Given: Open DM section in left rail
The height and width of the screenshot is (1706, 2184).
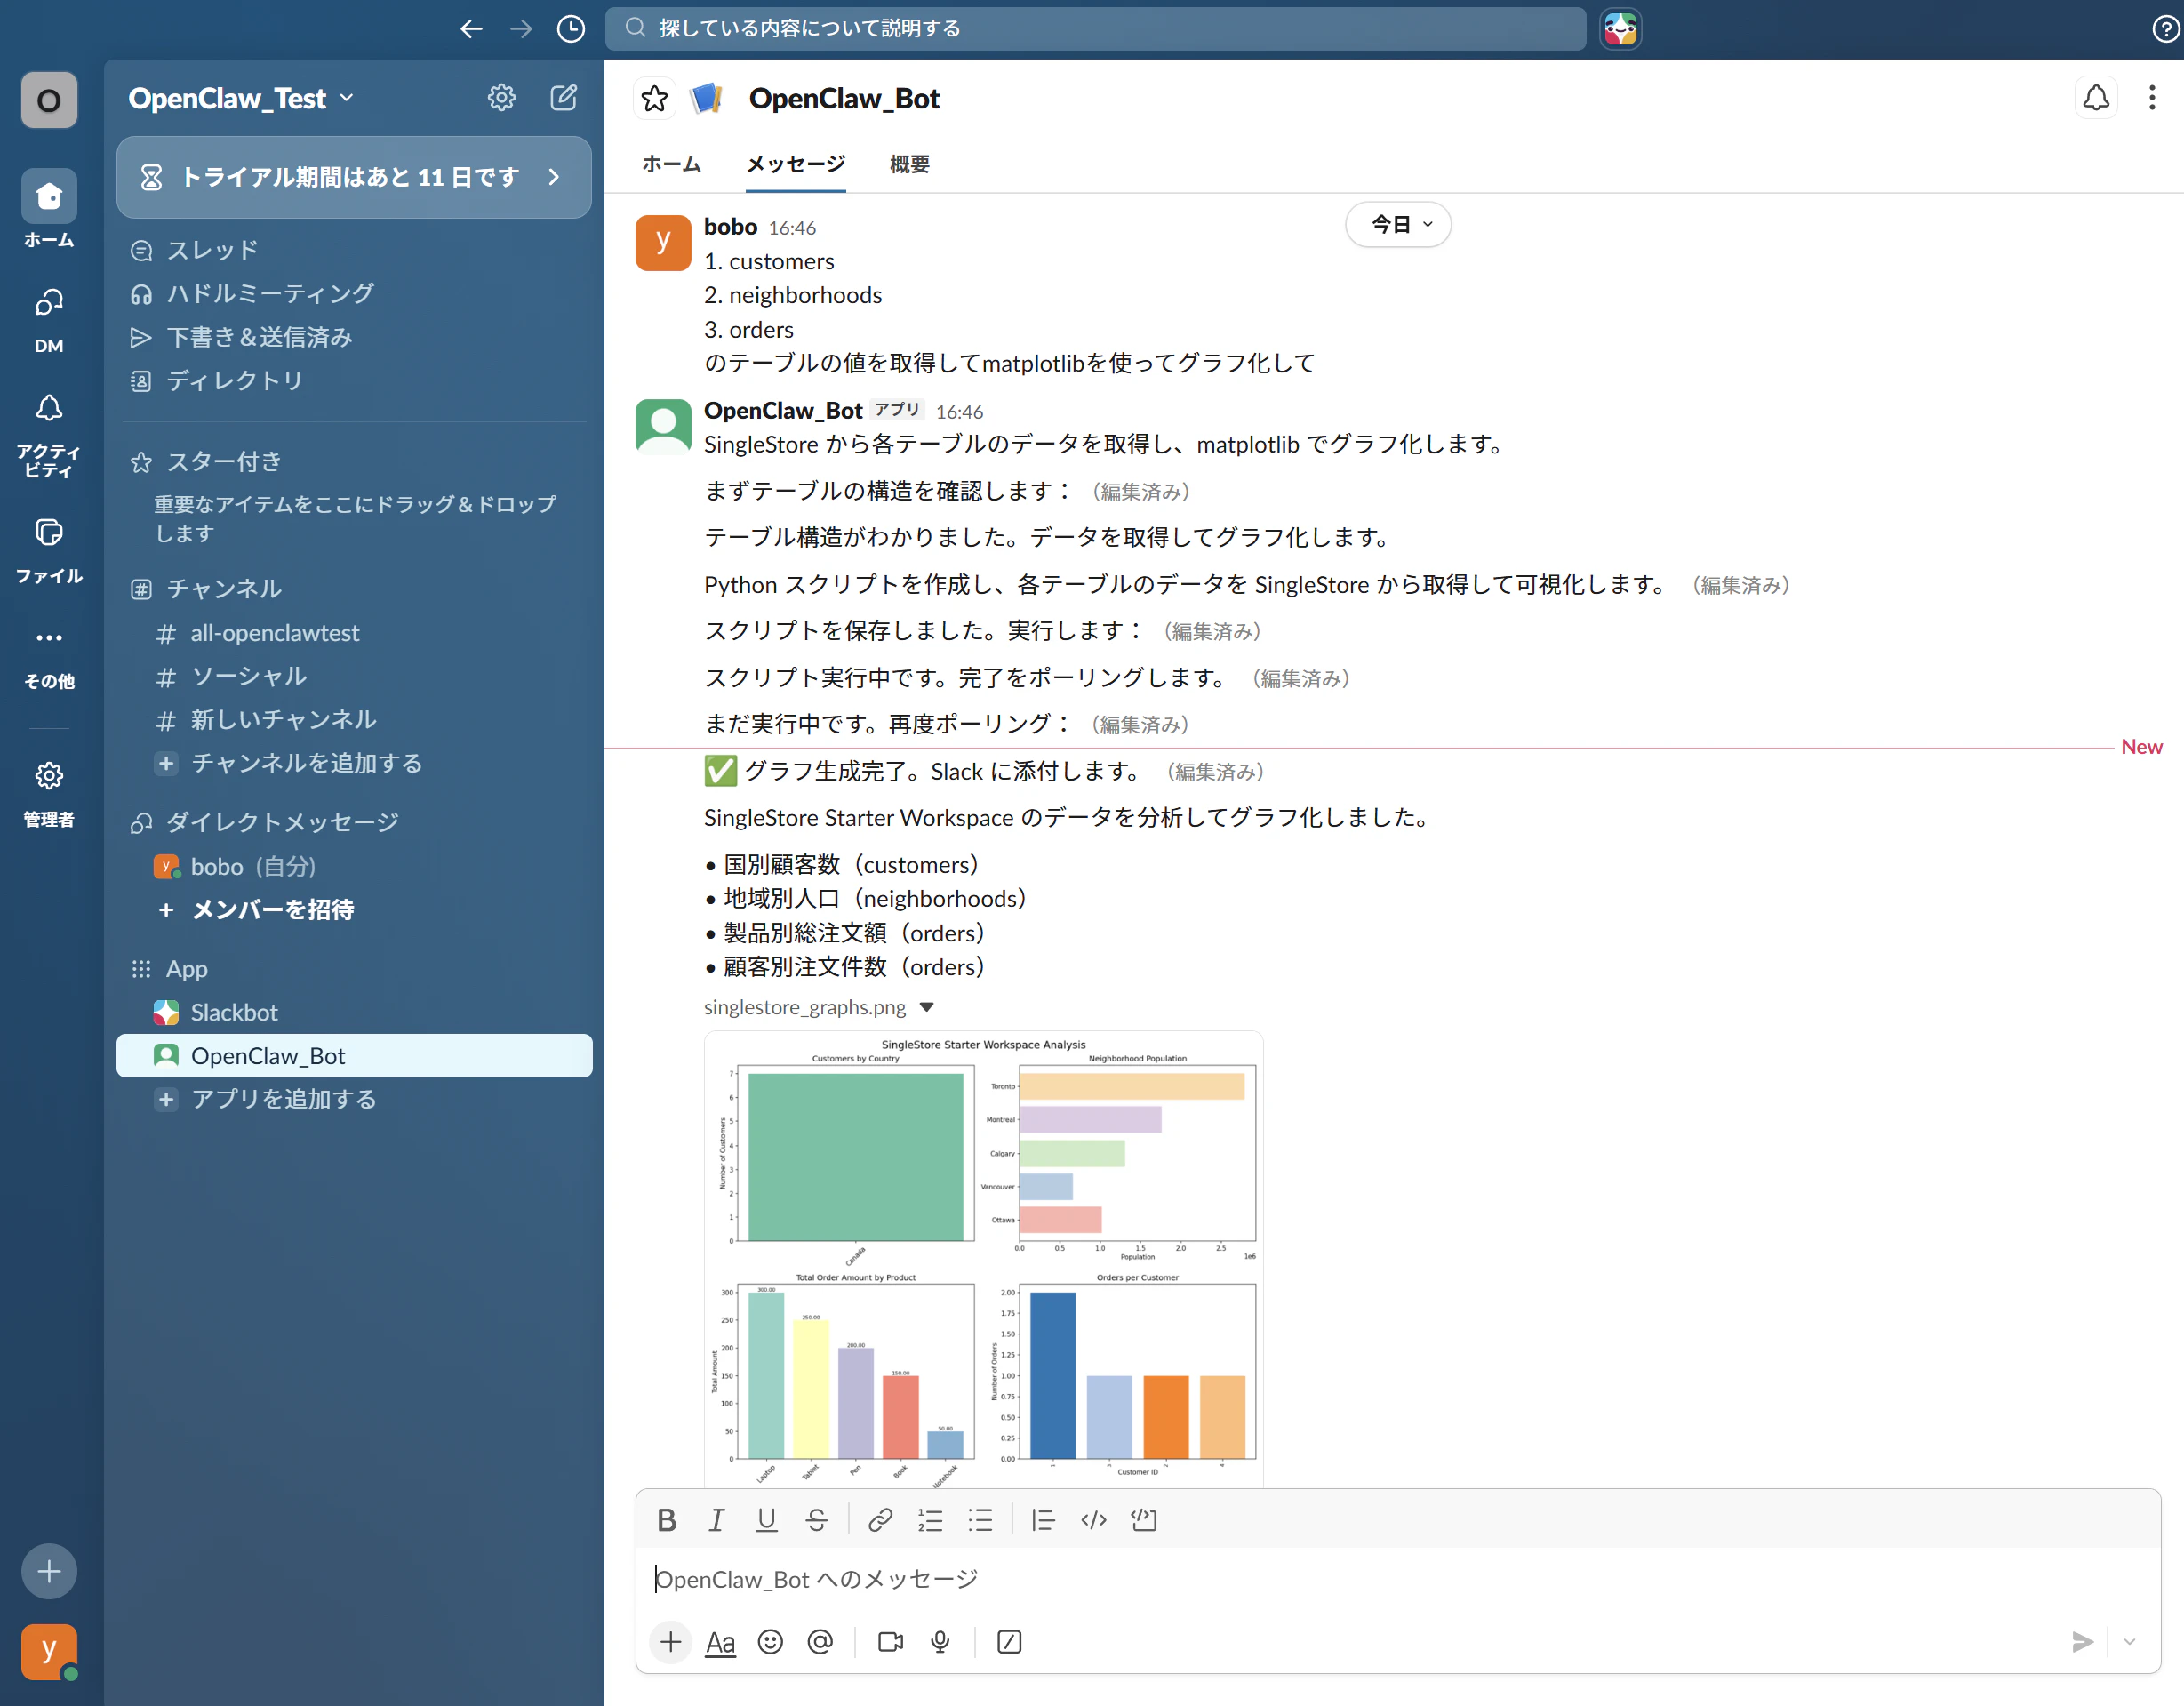Looking at the screenshot, I should click(49, 319).
